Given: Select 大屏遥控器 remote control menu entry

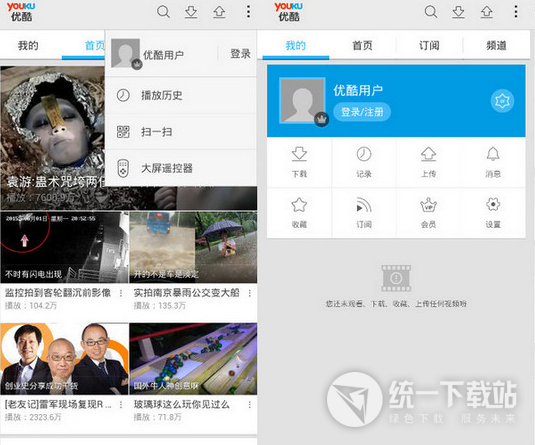Looking at the screenshot, I should point(181,168).
